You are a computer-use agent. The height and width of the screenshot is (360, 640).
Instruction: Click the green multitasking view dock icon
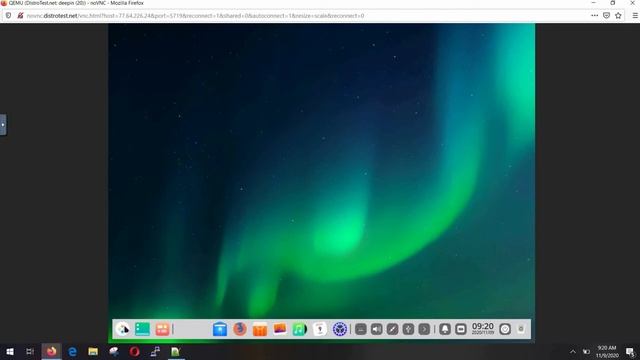pyautogui.click(x=142, y=329)
